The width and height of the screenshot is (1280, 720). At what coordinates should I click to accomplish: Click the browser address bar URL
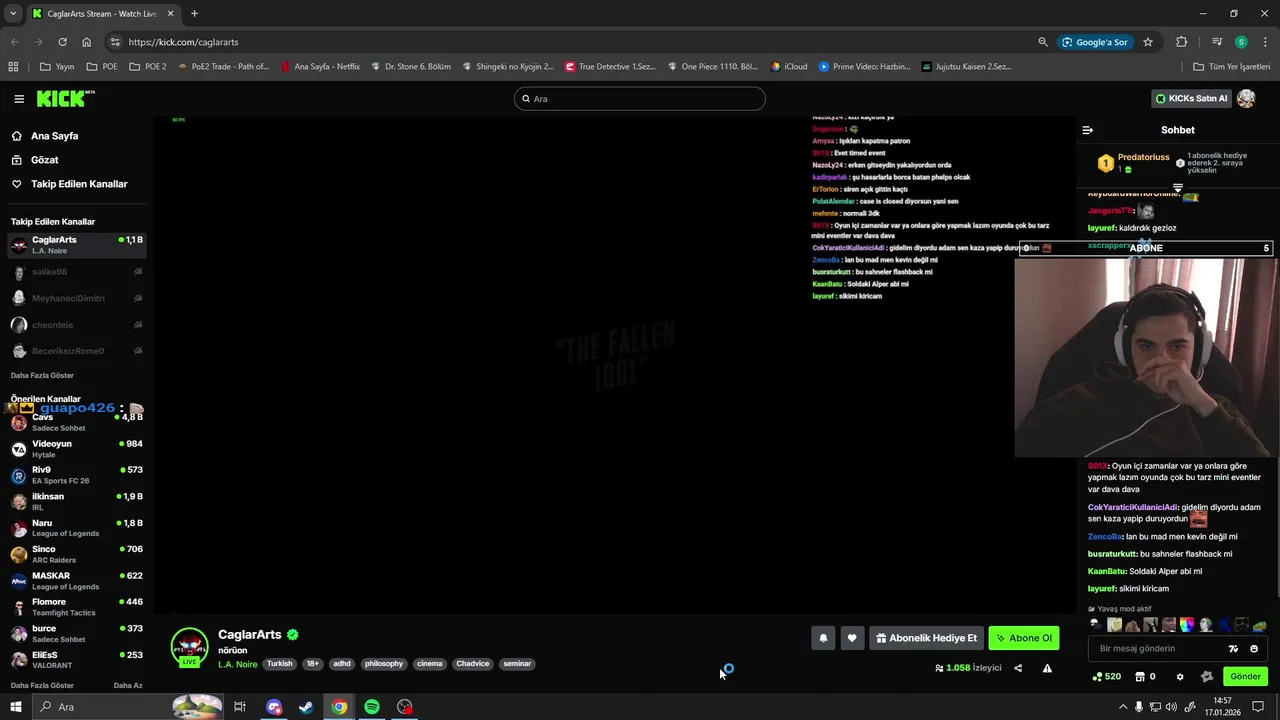[183, 42]
